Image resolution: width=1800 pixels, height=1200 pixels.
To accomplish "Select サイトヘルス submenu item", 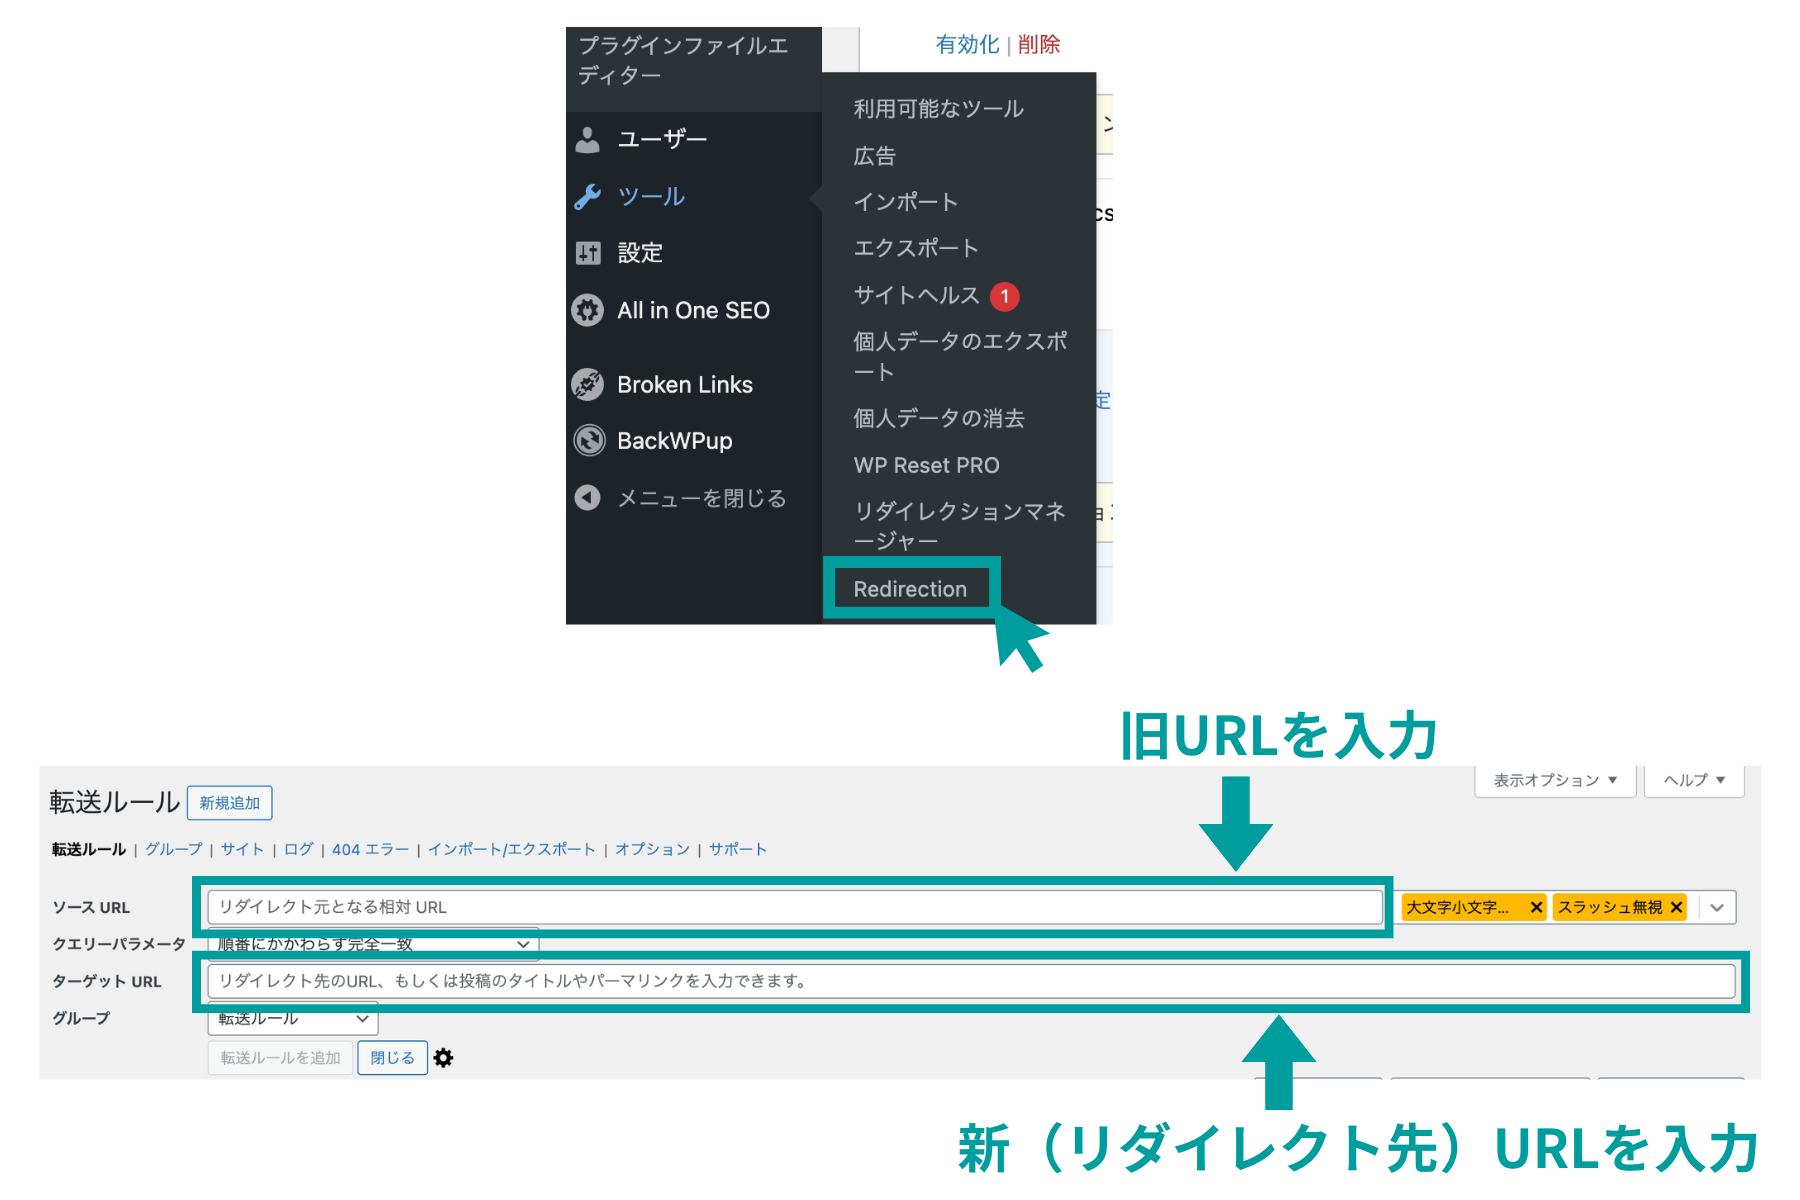I will pyautogui.click(x=916, y=295).
